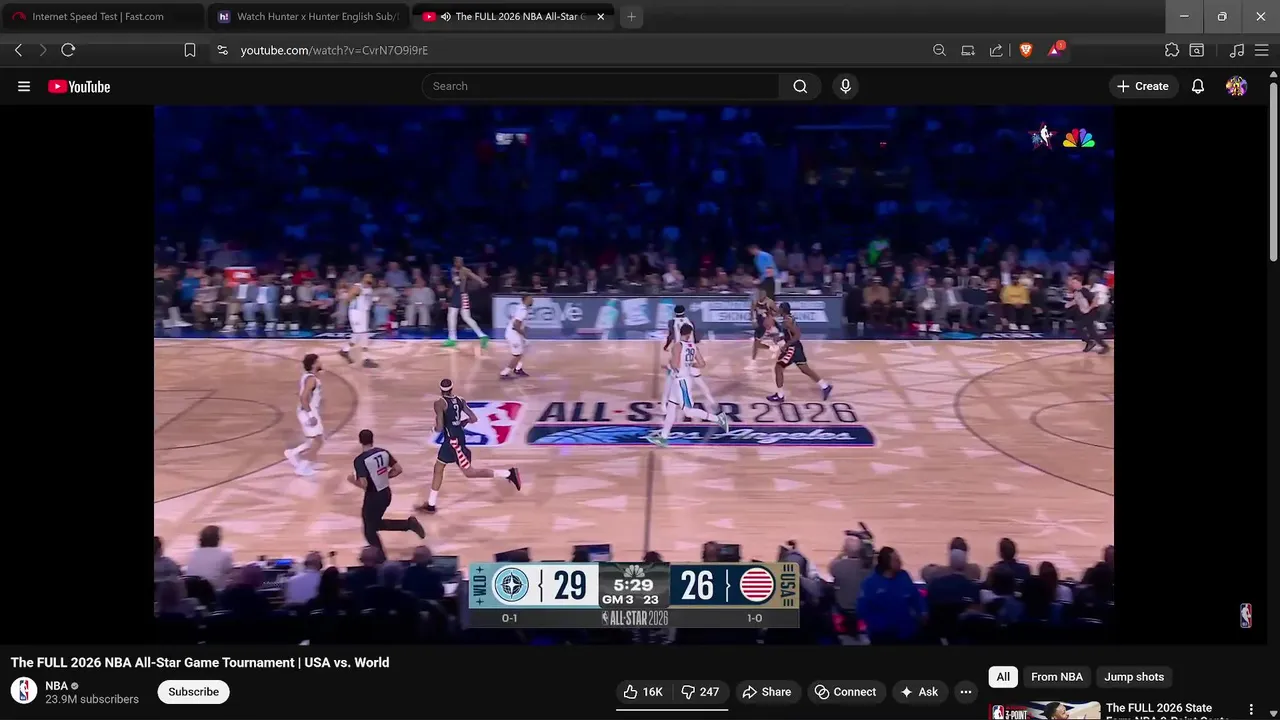The width and height of the screenshot is (1280, 720).
Task: Open options menu for recommended video
Action: (x=1251, y=710)
